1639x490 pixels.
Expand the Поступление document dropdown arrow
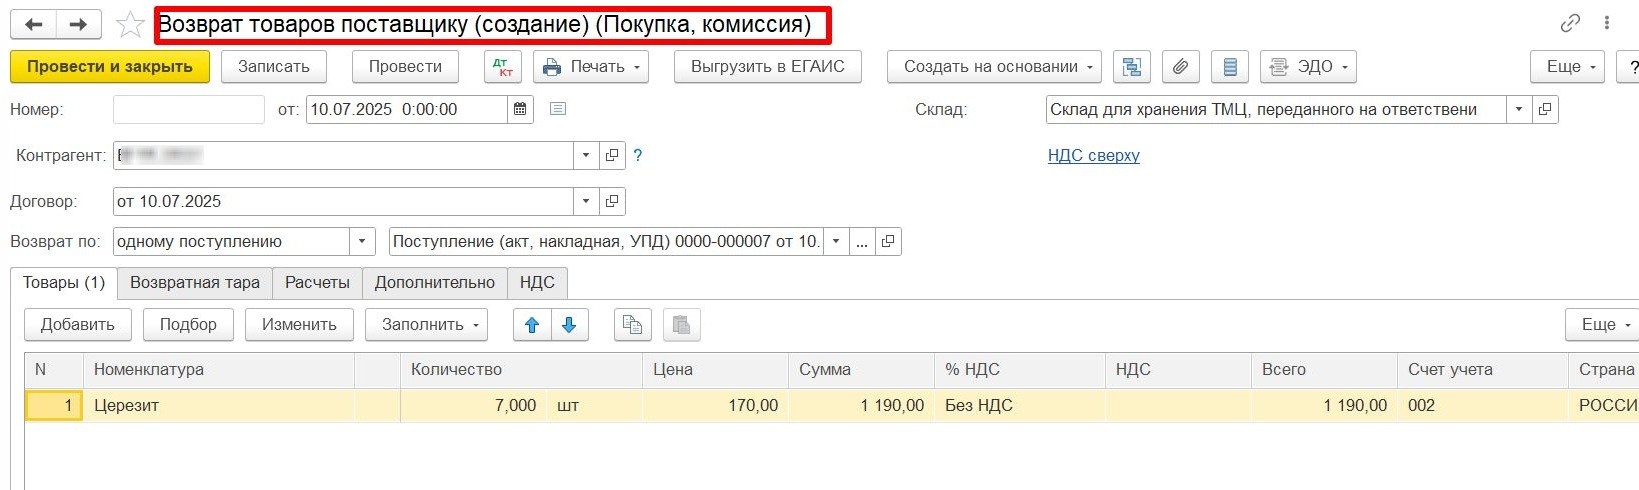pyautogui.click(x=836, y=242)
